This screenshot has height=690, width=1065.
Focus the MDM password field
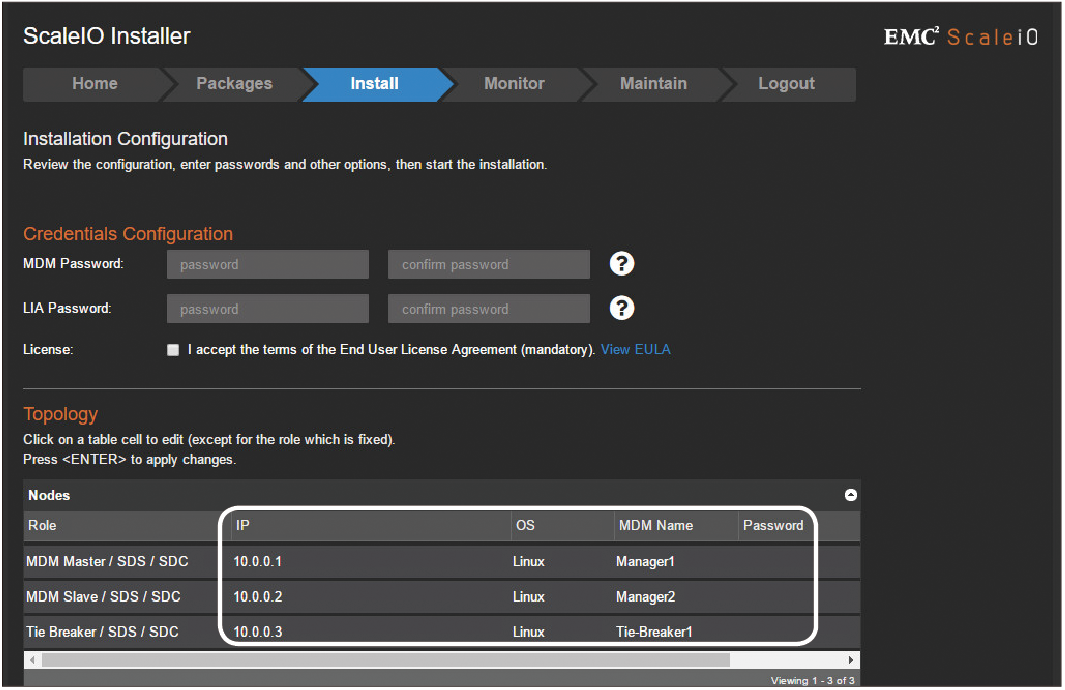[268, 264]
